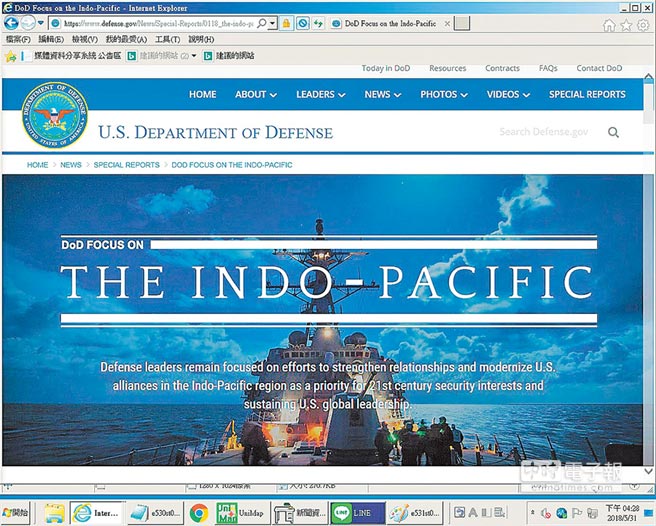Image resolution: width=656 pixels, height=526 pixels.
Task: Click the Action Center flag tray icon
Action: tap(577, 513)
